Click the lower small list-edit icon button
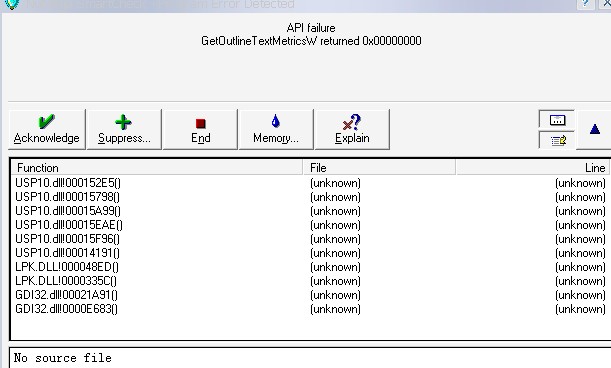The height and width of the screenshot is (368, 611). coord(557,140)
